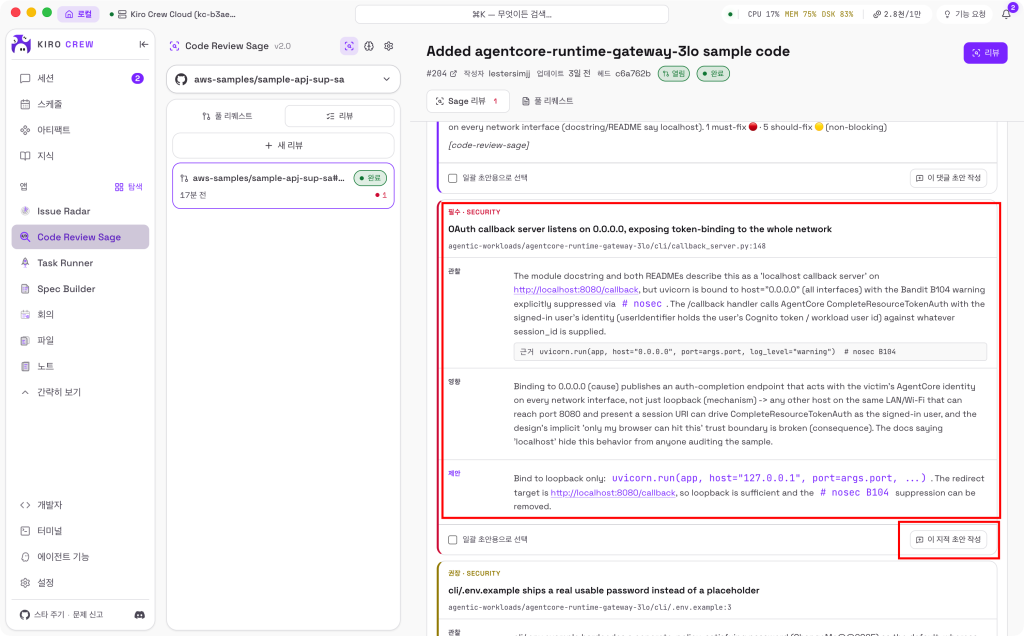The image size is (1024, 636).
Task: Click the 문제 신고 link
Action: [88, 614]
